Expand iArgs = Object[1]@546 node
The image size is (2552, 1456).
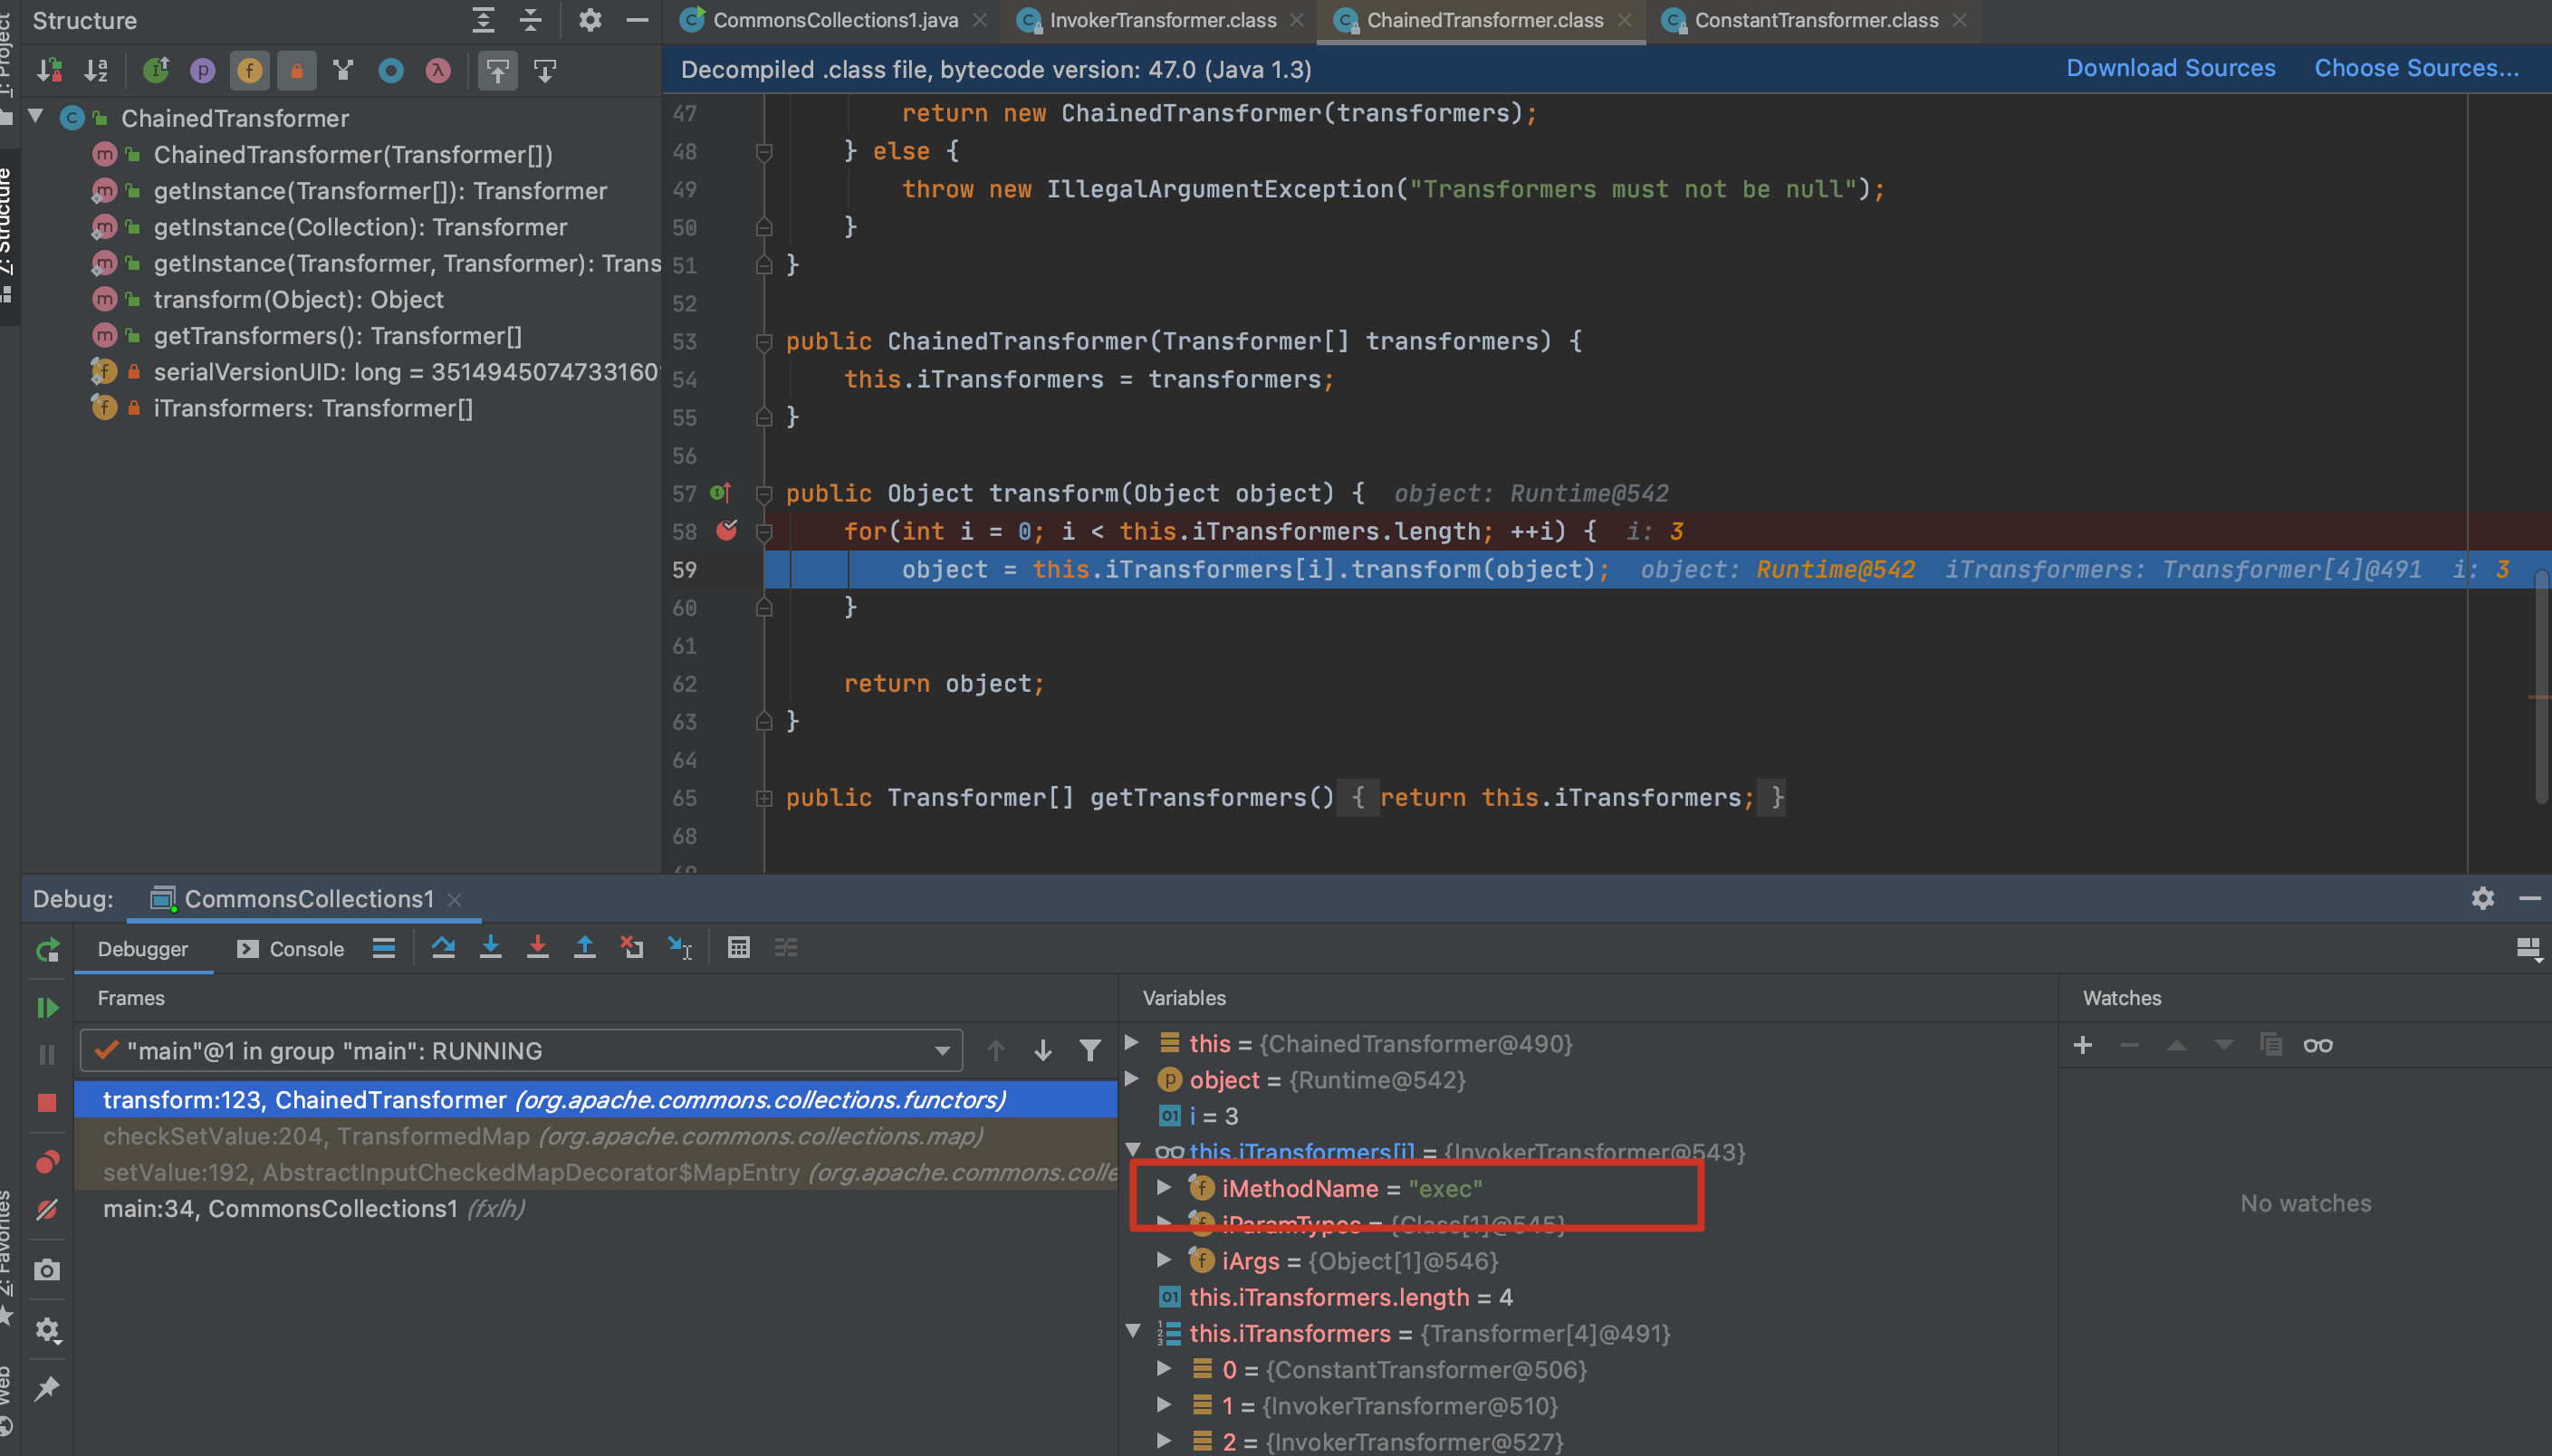pos(1164,1260)
